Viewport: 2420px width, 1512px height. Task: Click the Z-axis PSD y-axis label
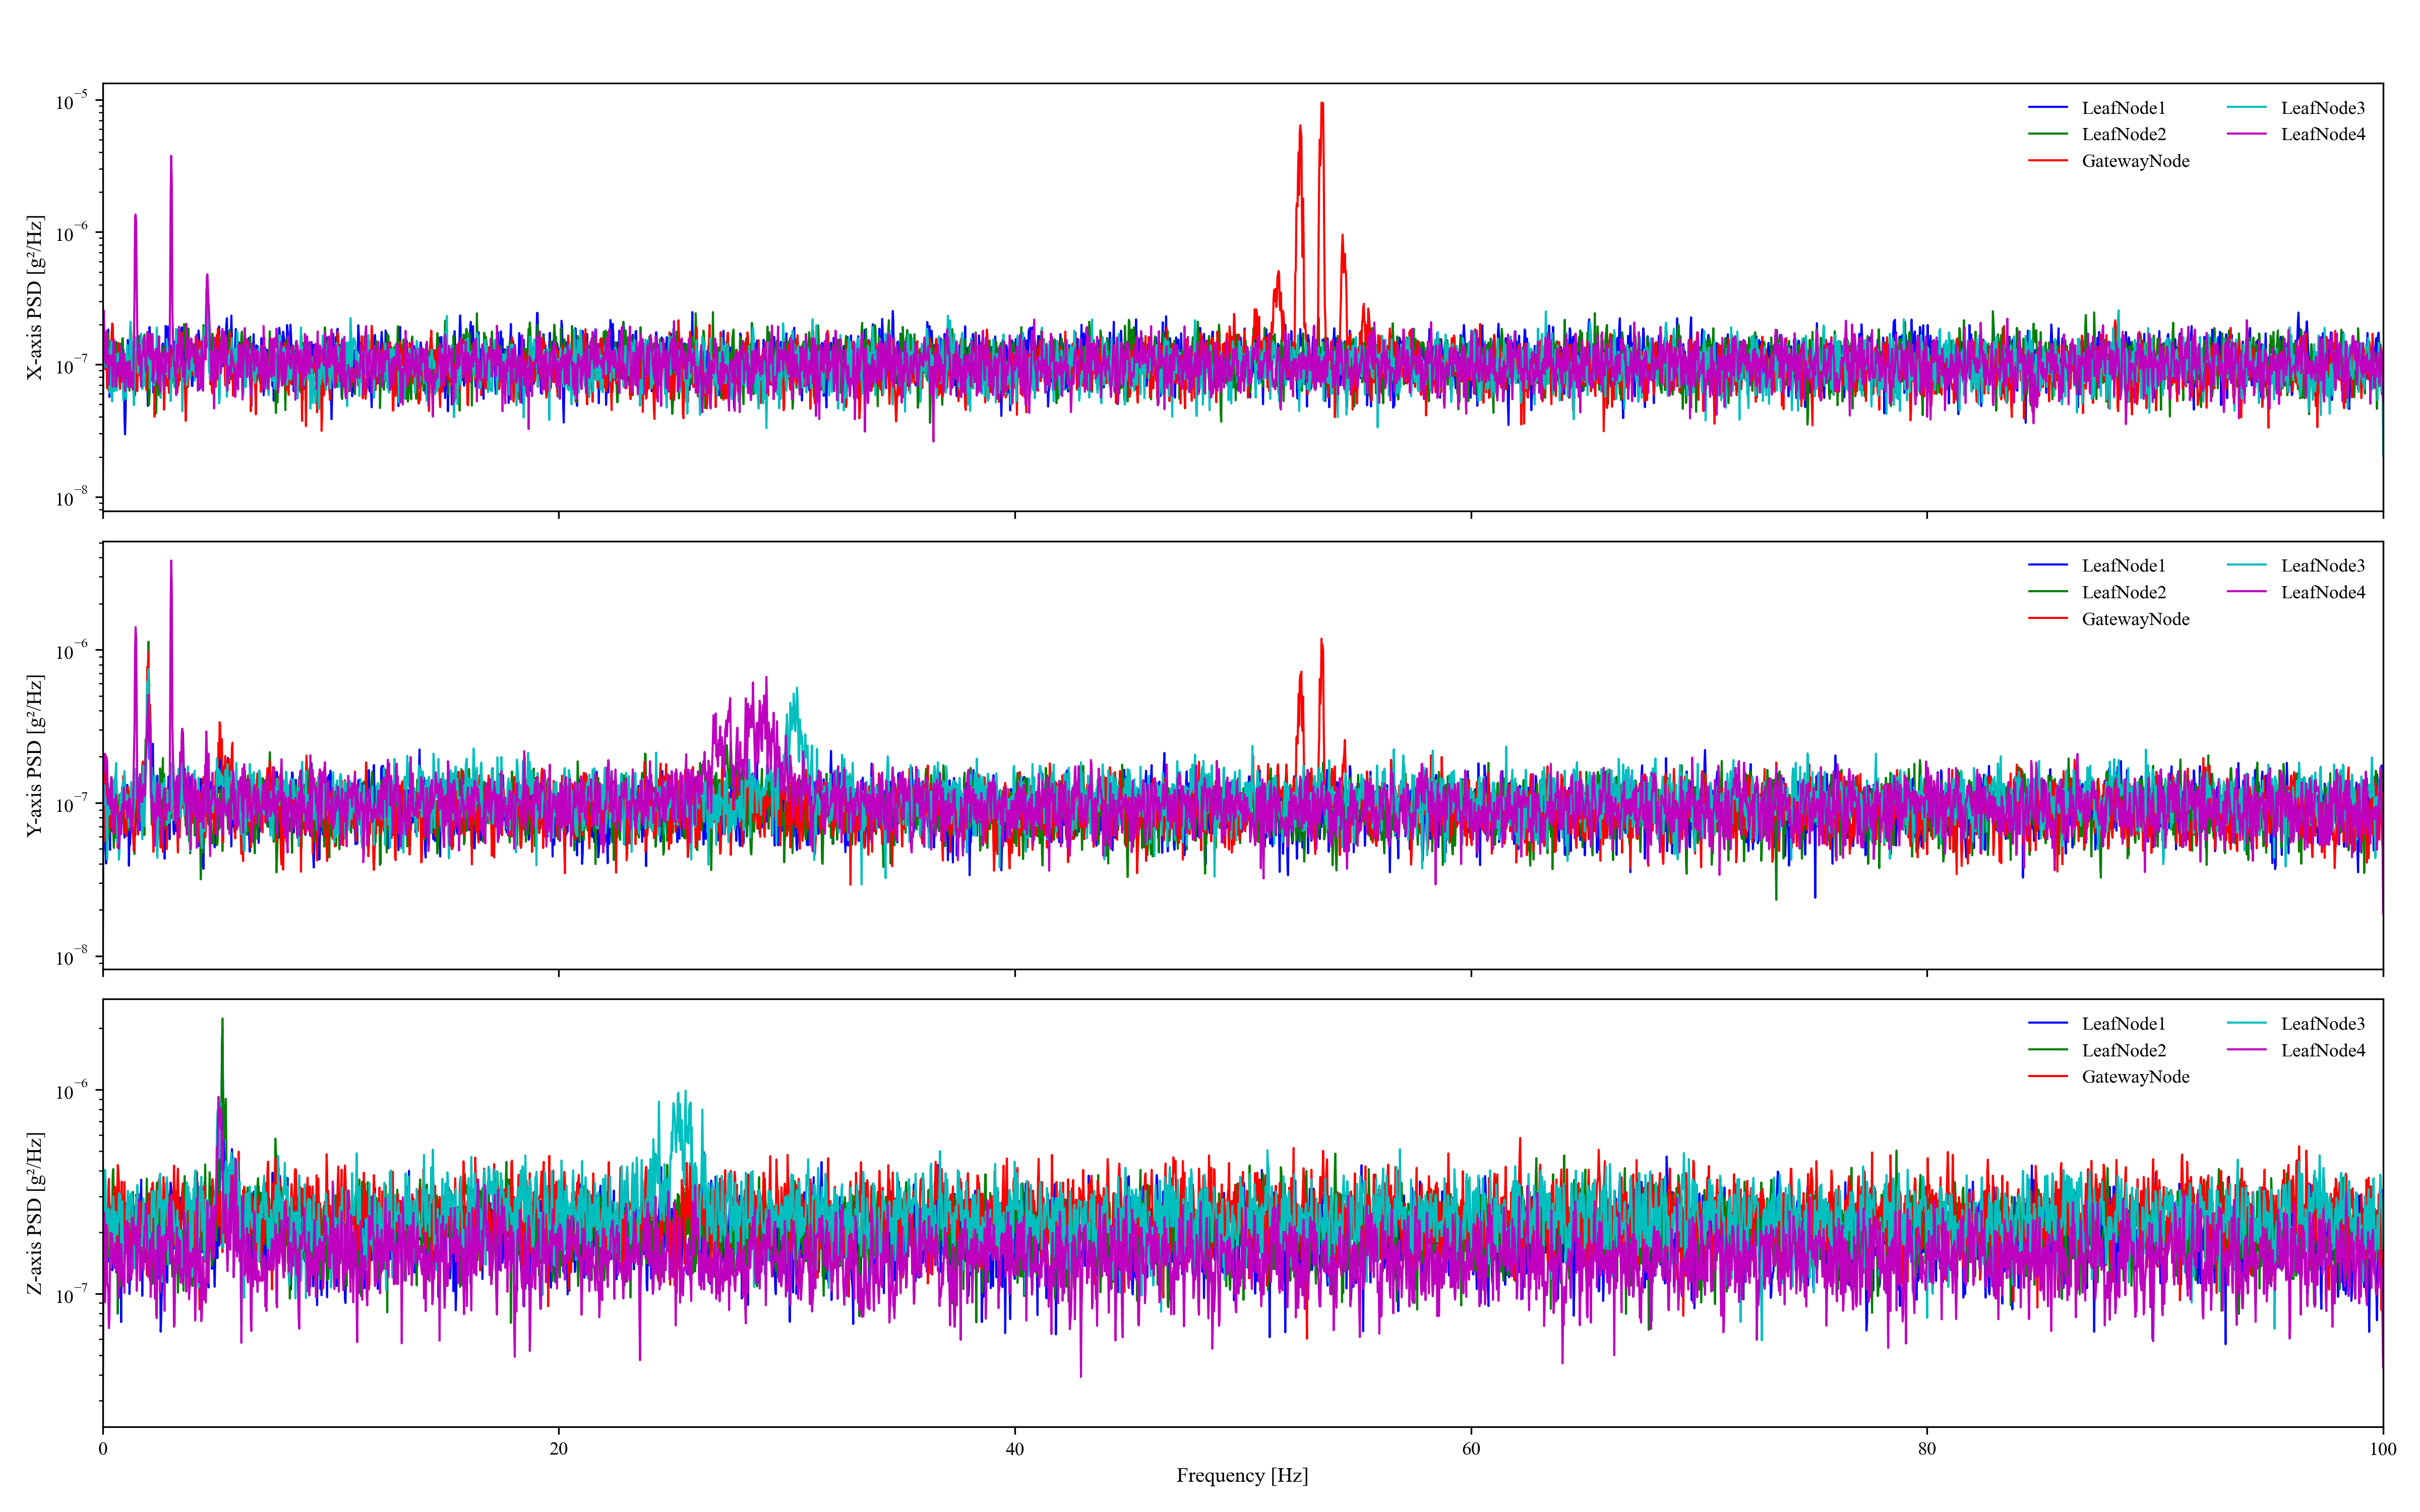(x=35, y=1213)
